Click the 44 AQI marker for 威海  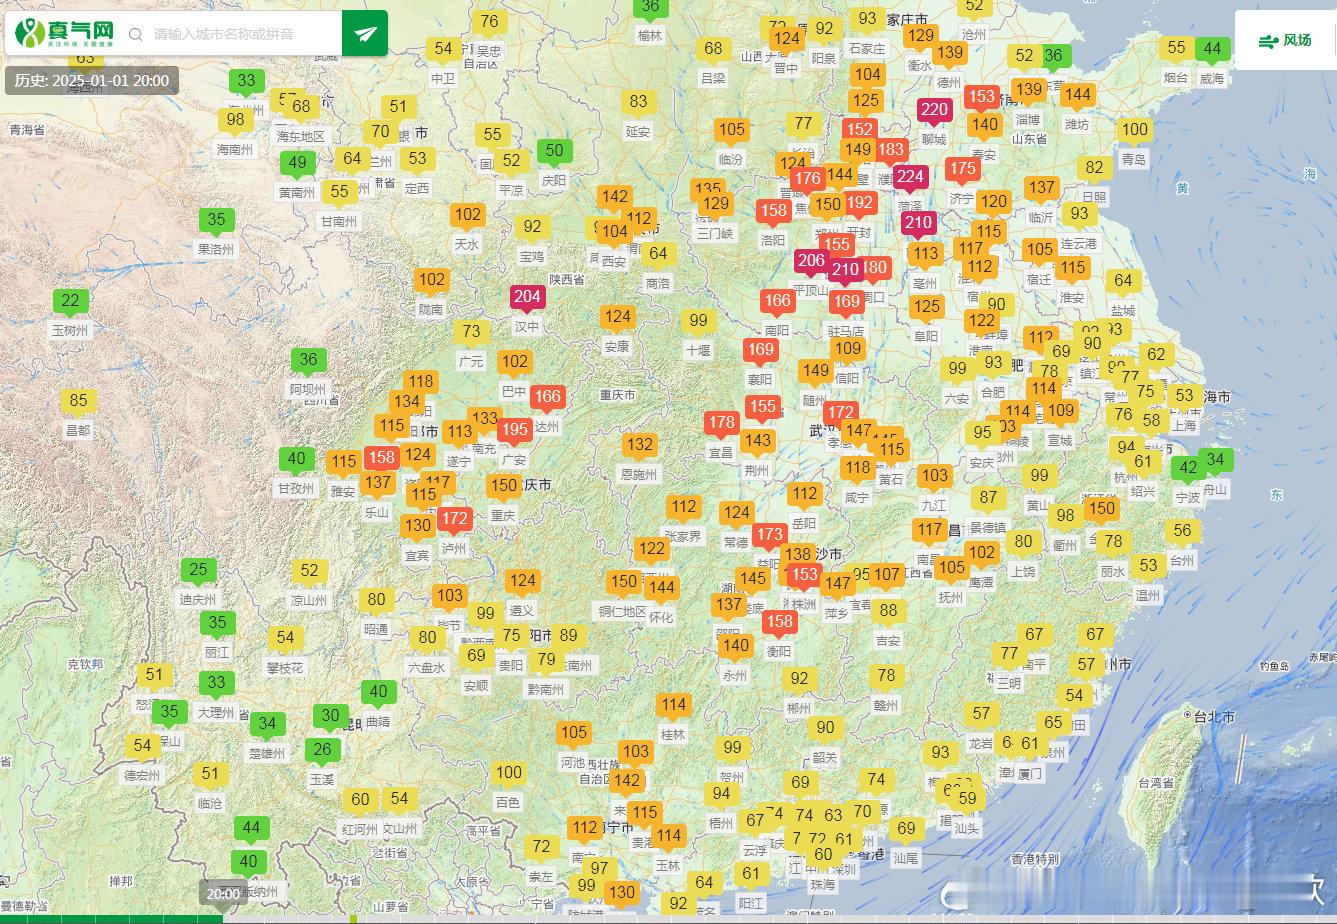point(1212,49)
